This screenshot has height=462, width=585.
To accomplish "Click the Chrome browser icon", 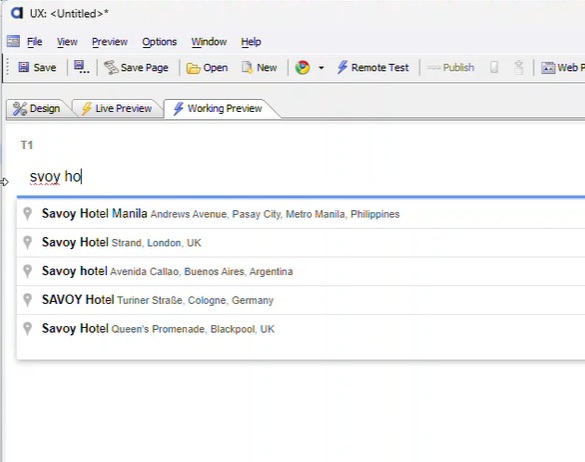I will click(302, 68).
